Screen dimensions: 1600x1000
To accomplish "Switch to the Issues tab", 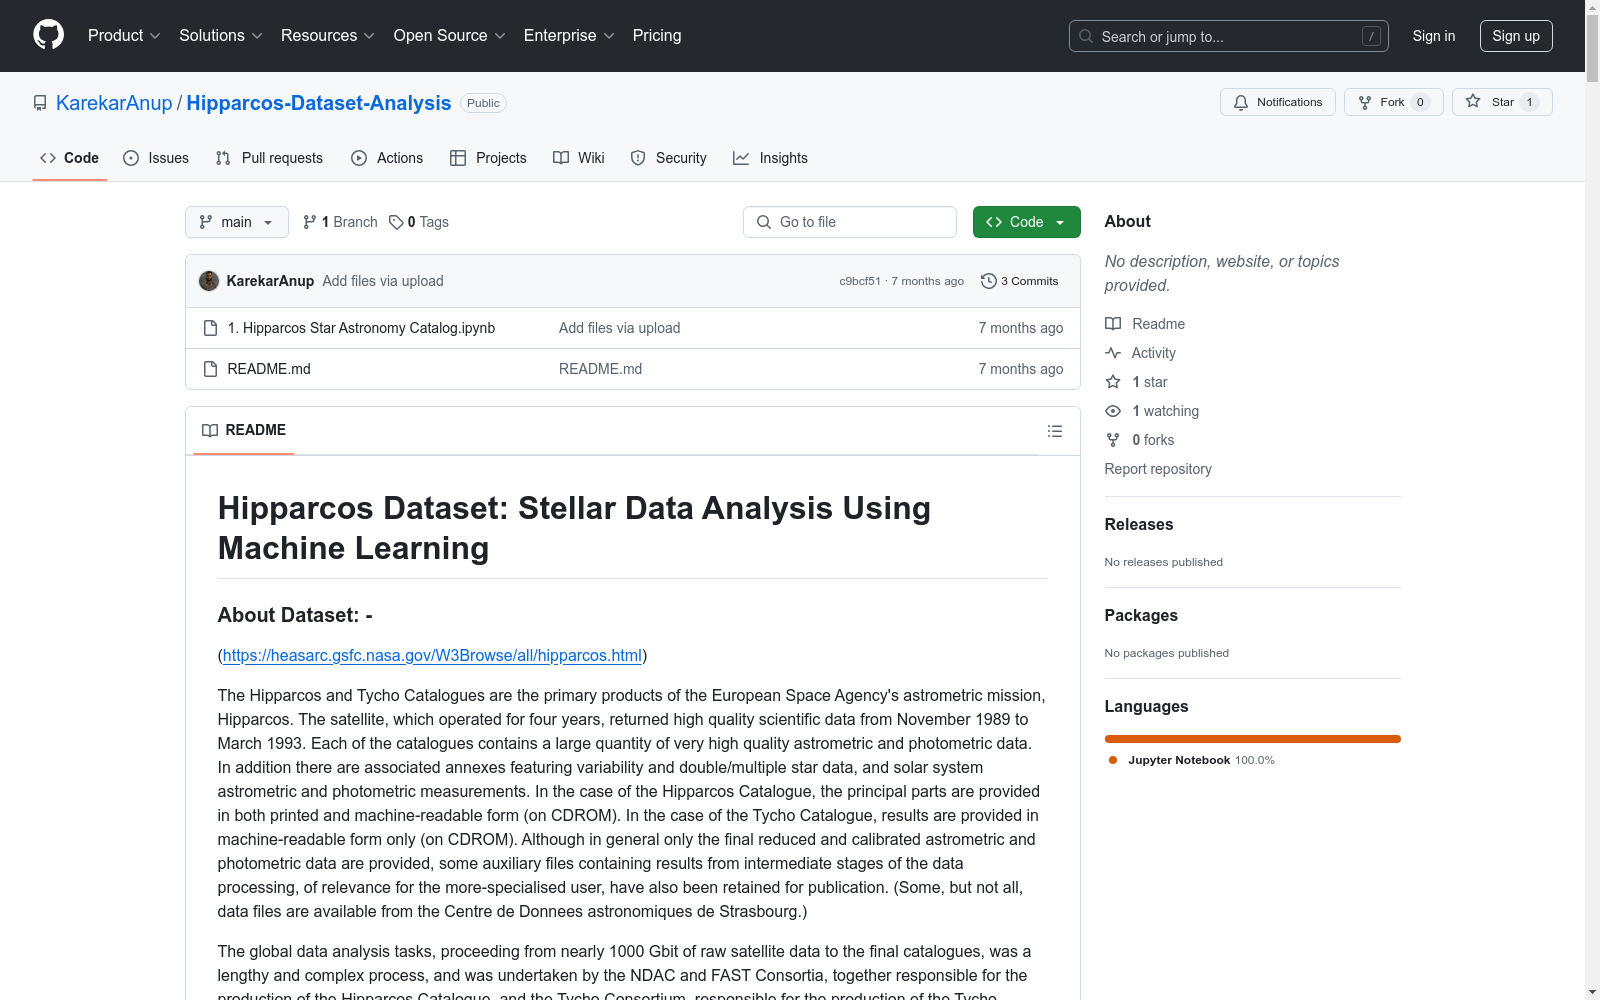I will coord(156,158).
